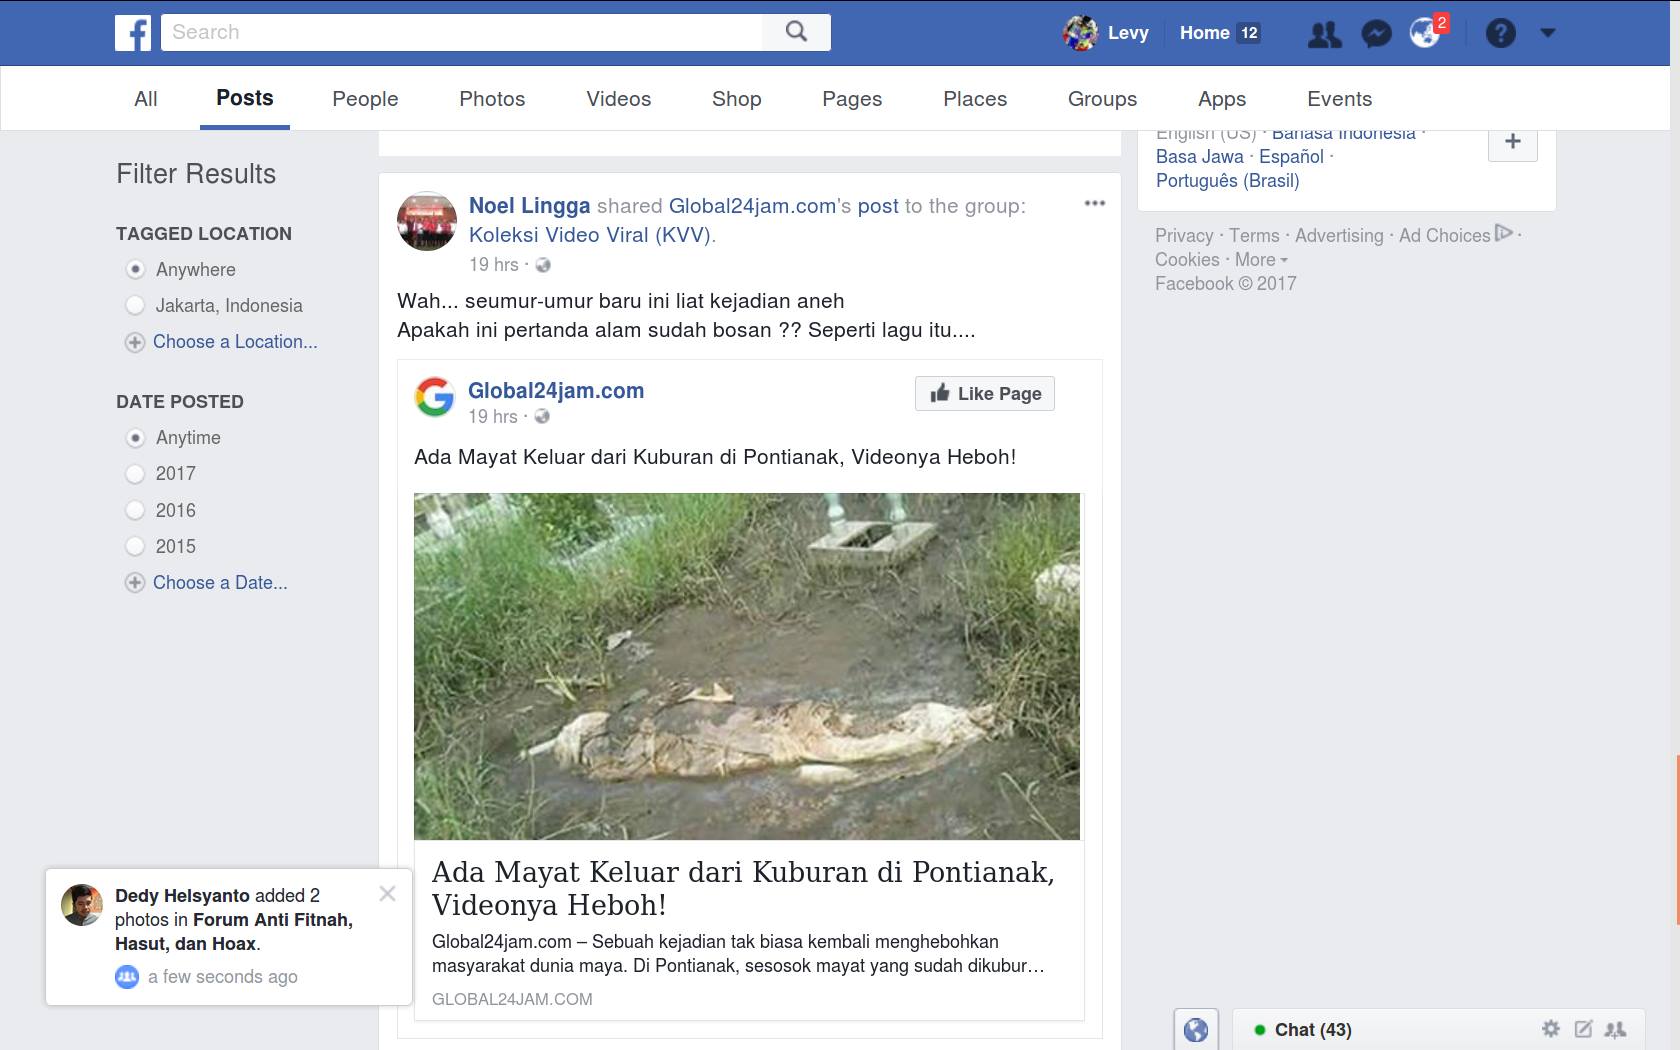Open Friend Requests icon

tap(1325, 34)
